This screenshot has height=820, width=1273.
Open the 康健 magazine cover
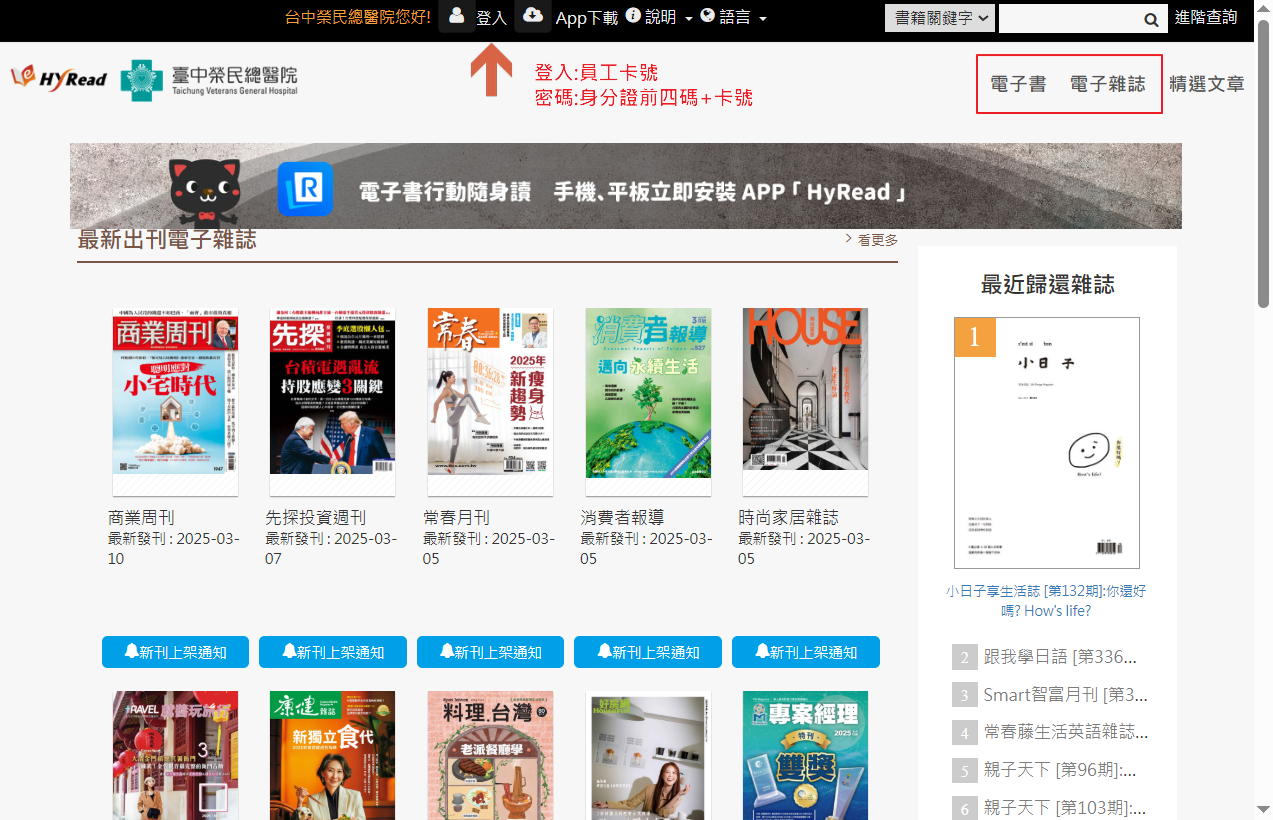click(332, 755)
